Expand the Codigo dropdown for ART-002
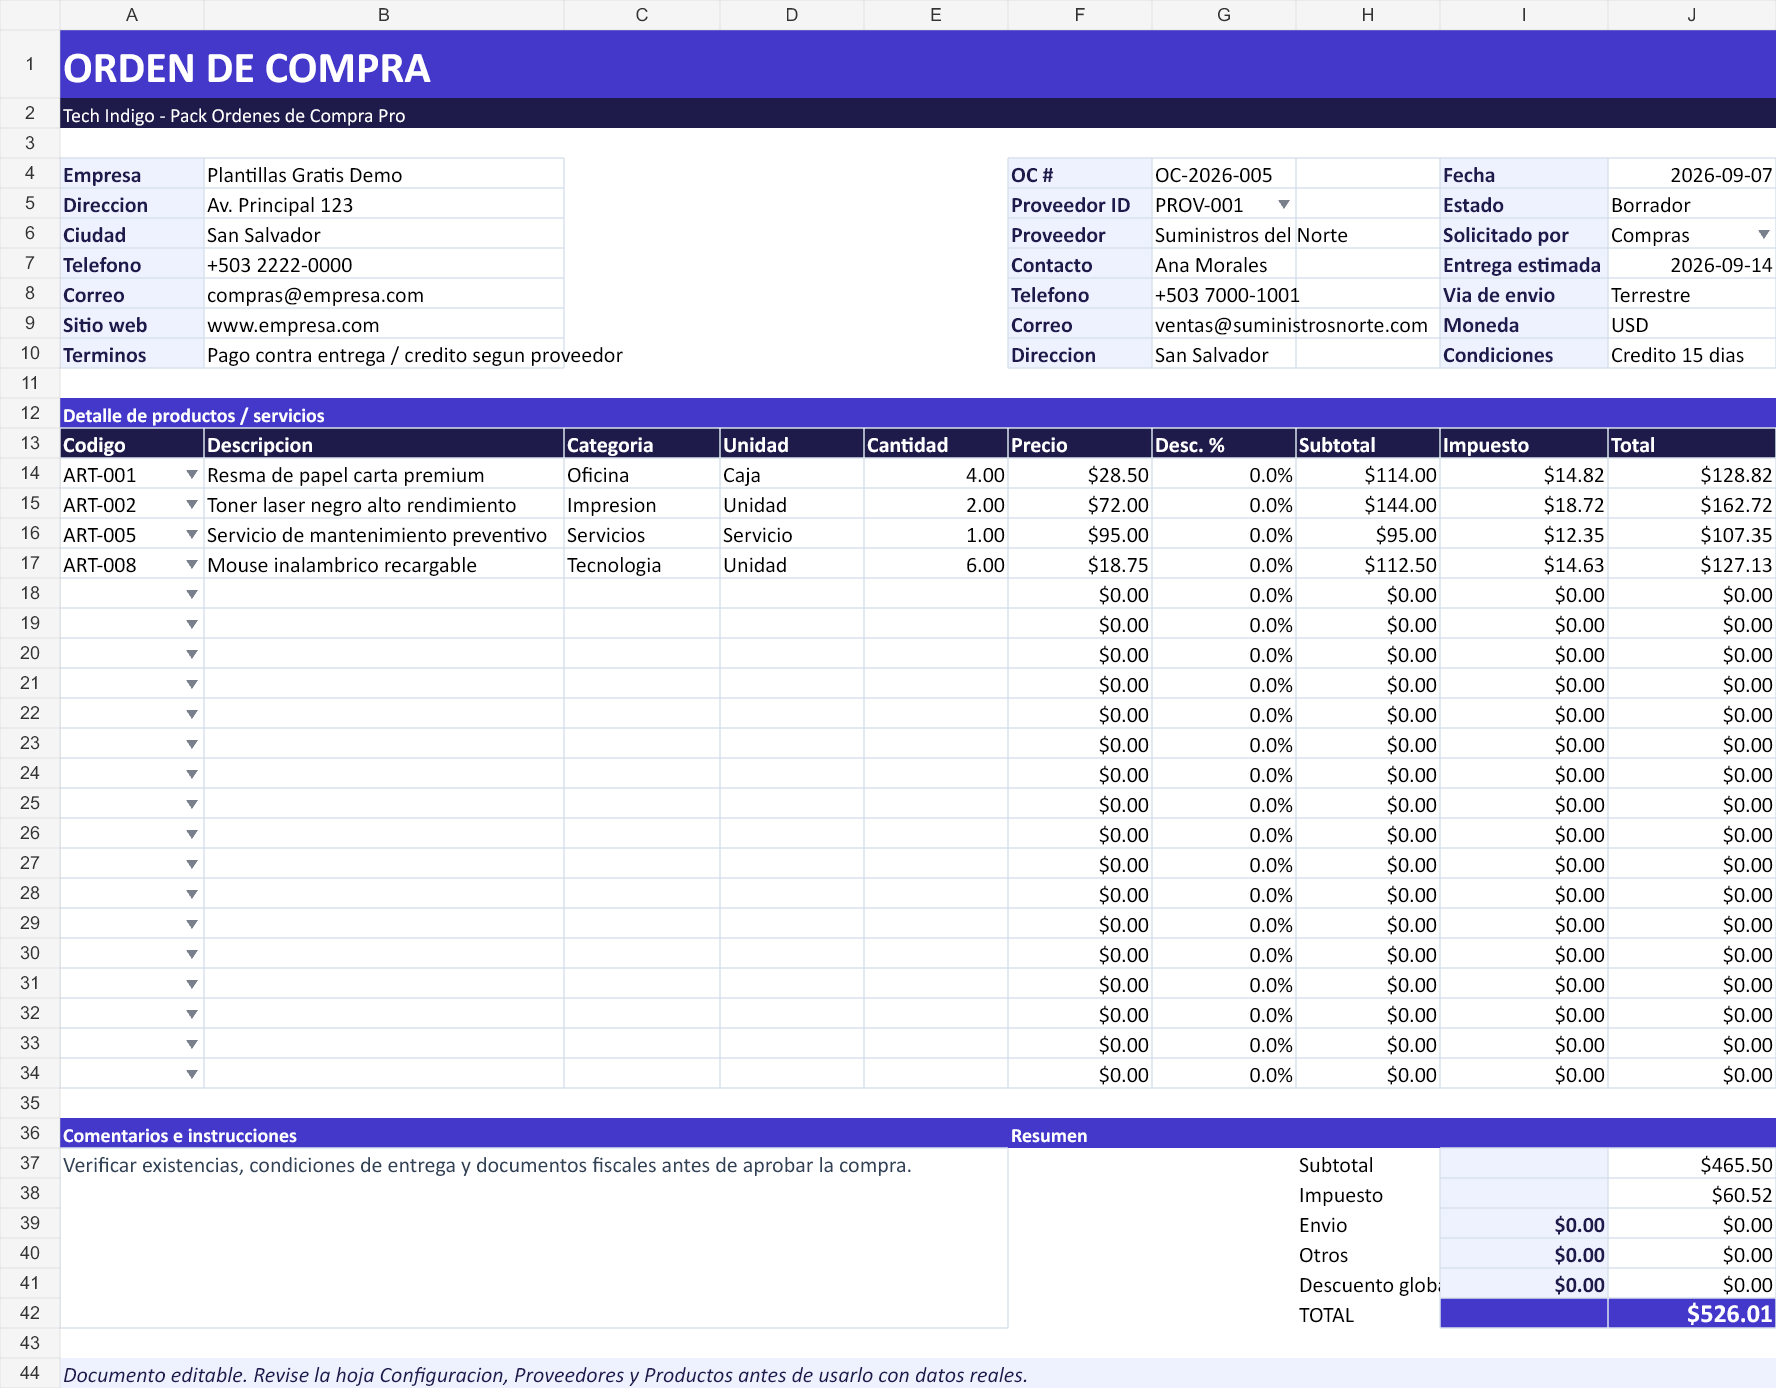 pos(191,504)
